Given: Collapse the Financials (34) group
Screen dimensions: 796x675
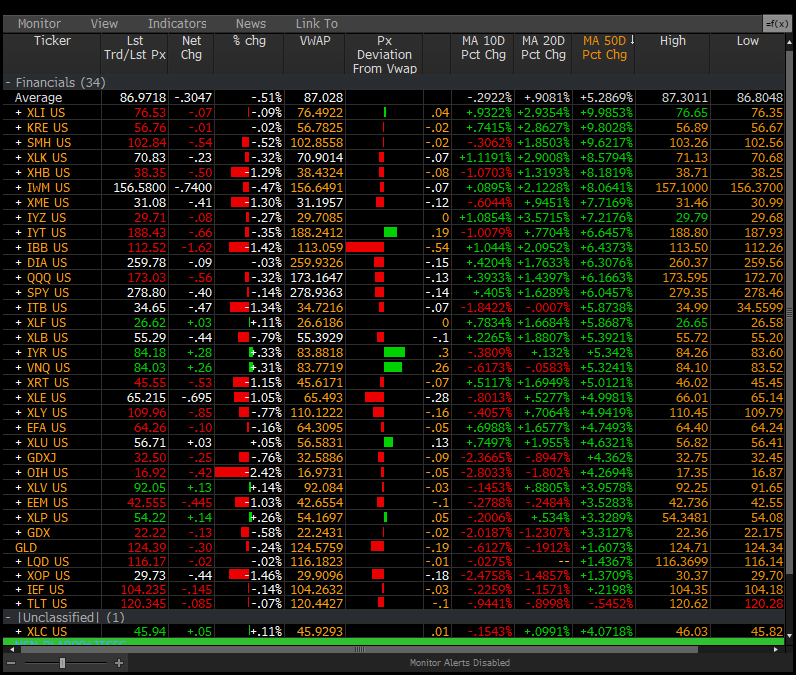Looking at the screenshot, I should click(8, 83).
